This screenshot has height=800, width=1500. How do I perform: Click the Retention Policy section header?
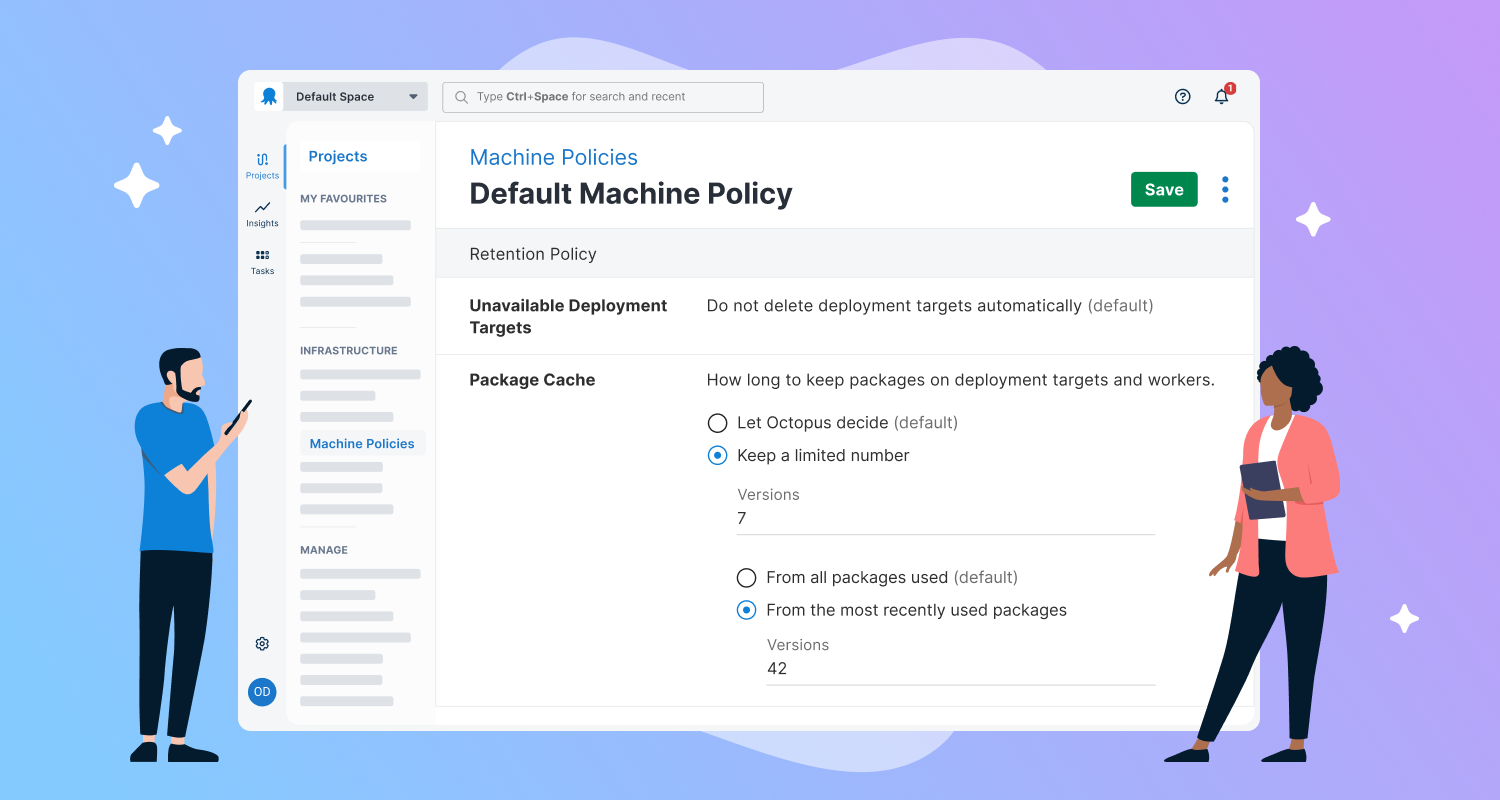pos(844,254)
